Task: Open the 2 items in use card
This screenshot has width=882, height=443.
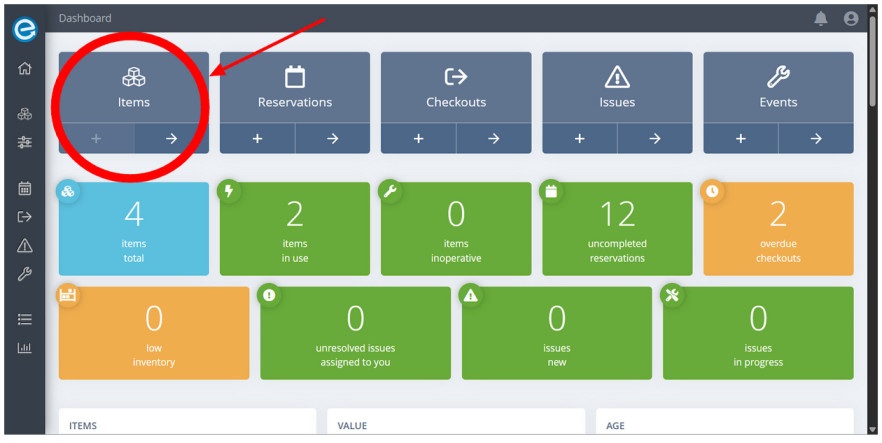Action: 295,229
